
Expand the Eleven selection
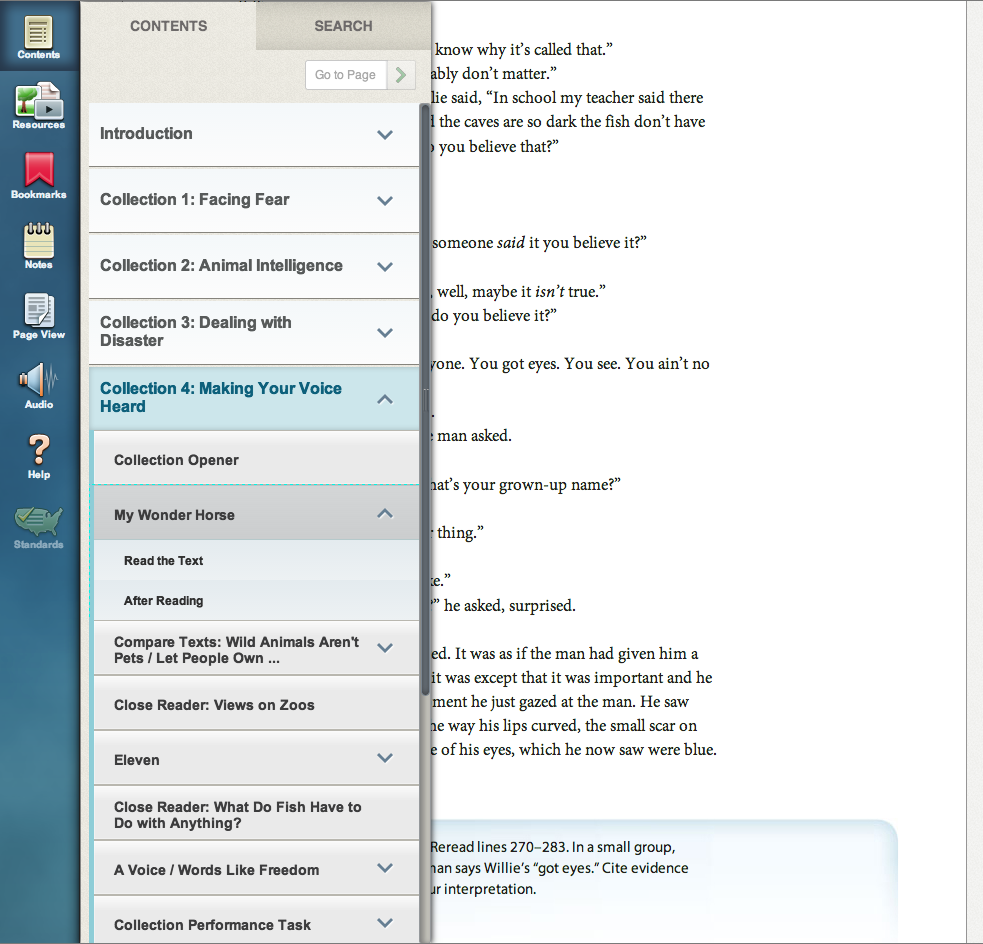pos(385,759)
